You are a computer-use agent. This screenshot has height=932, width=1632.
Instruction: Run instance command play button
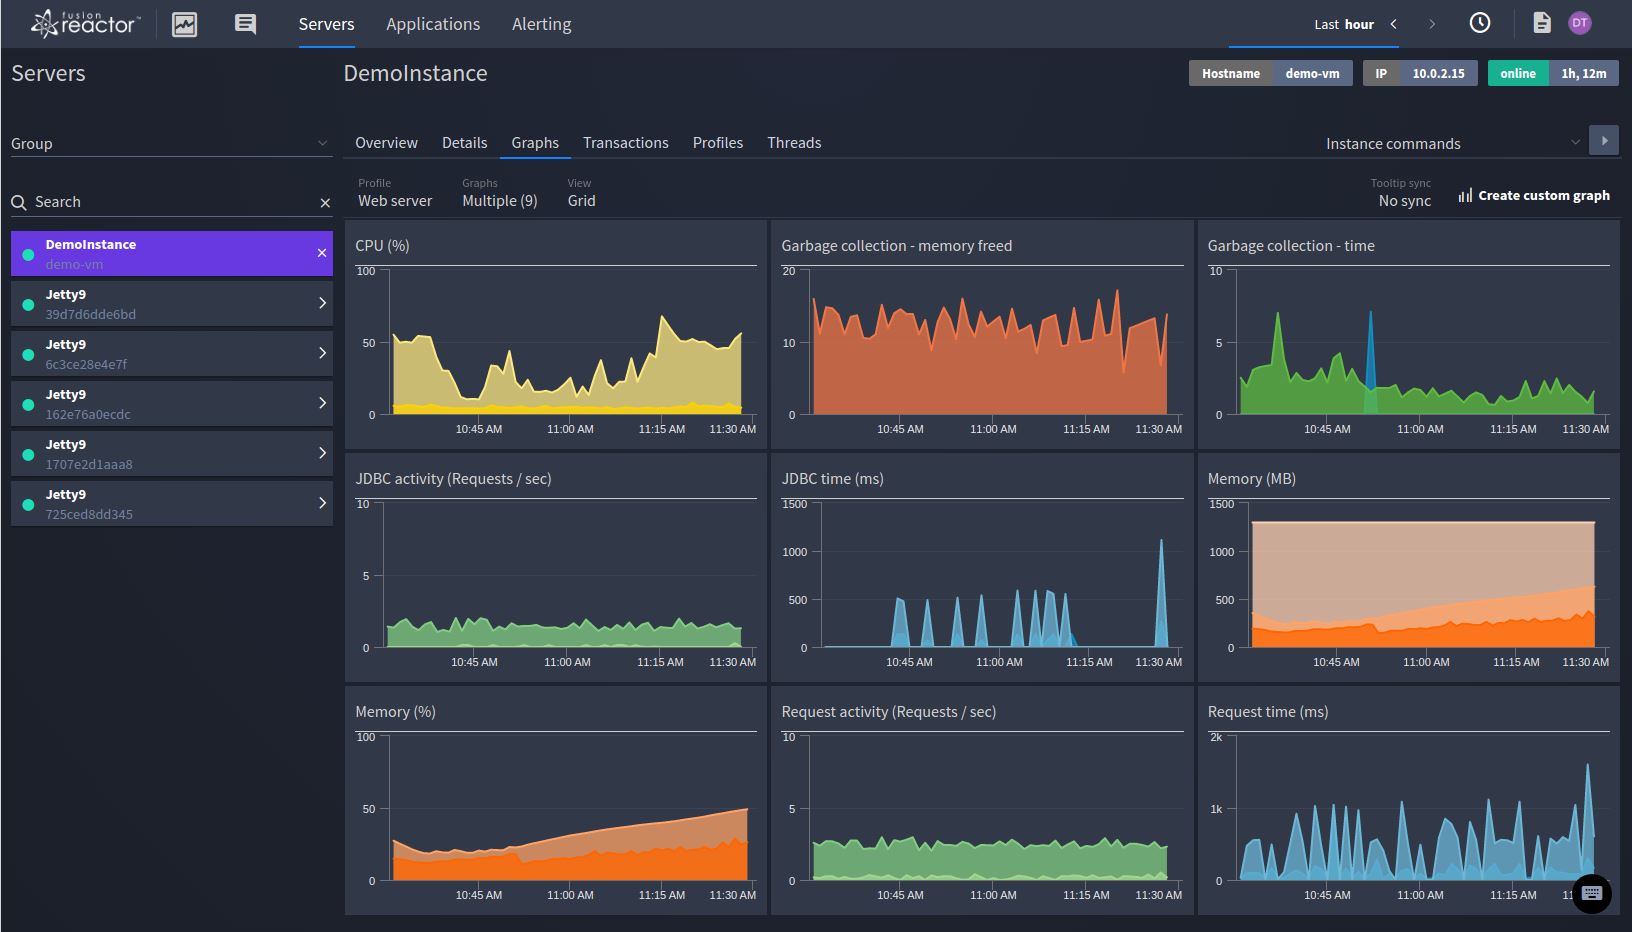[1604, 141]
